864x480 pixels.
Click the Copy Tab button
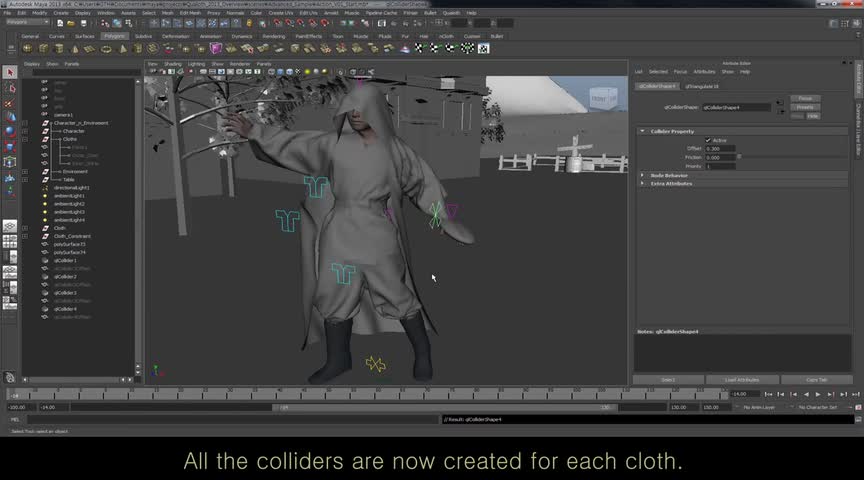click(817, 380)
